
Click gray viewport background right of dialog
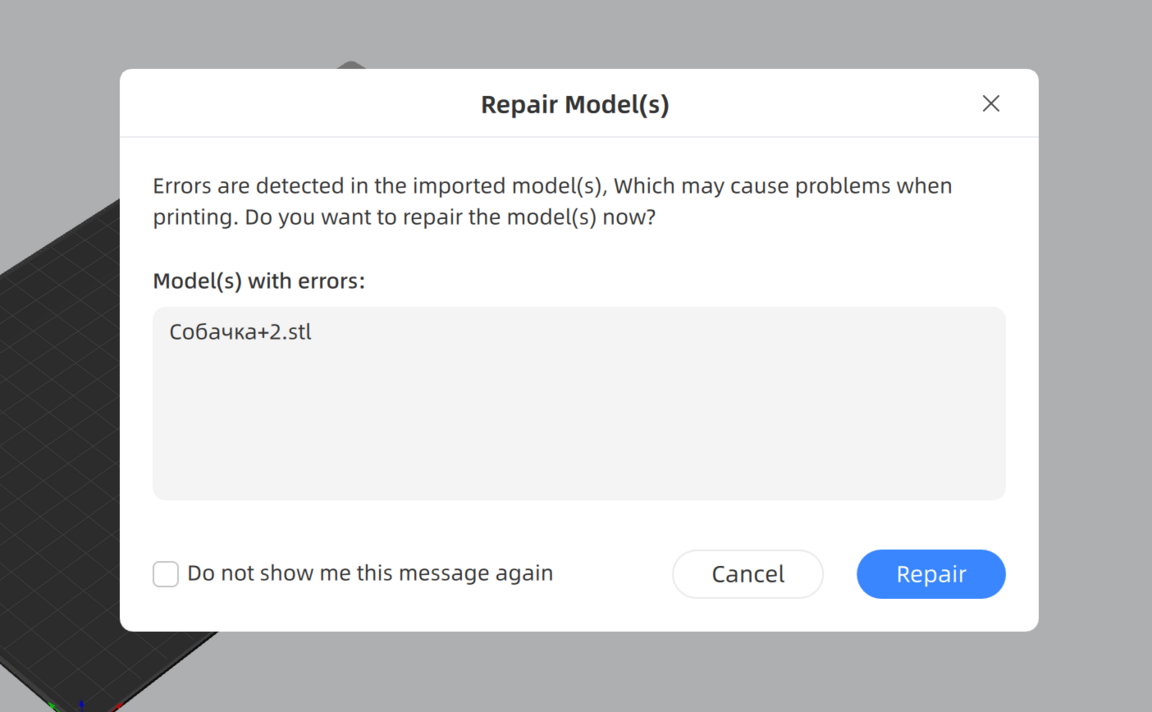point(1095,350)
